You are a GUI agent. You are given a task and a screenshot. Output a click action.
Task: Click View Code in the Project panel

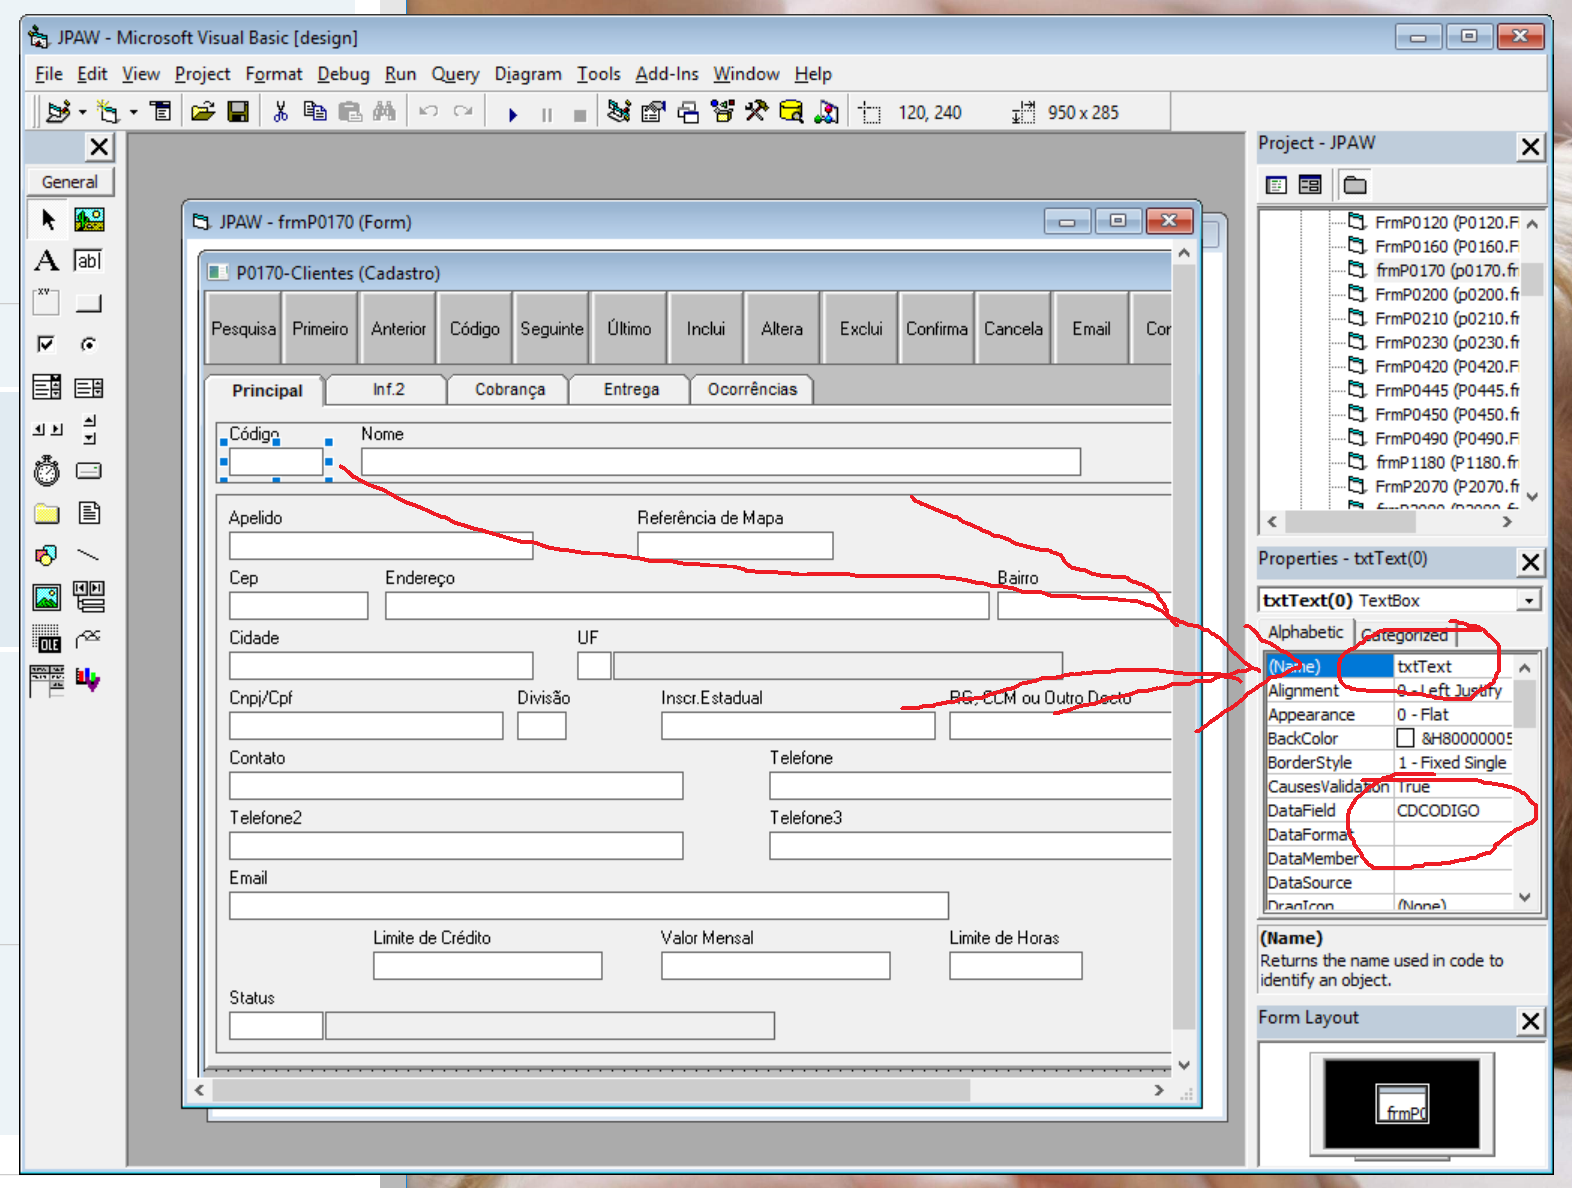coord(1276,185)
